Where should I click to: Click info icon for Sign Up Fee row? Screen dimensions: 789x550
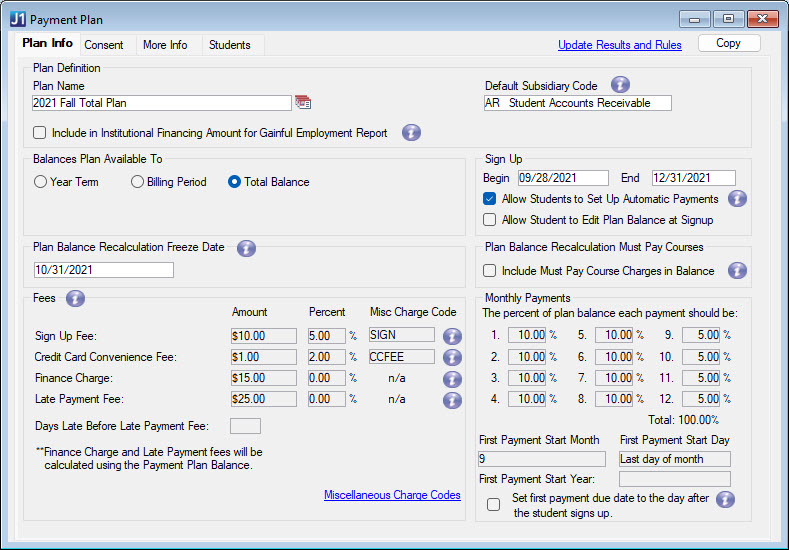pyautogui.click(x=452, y=336)
